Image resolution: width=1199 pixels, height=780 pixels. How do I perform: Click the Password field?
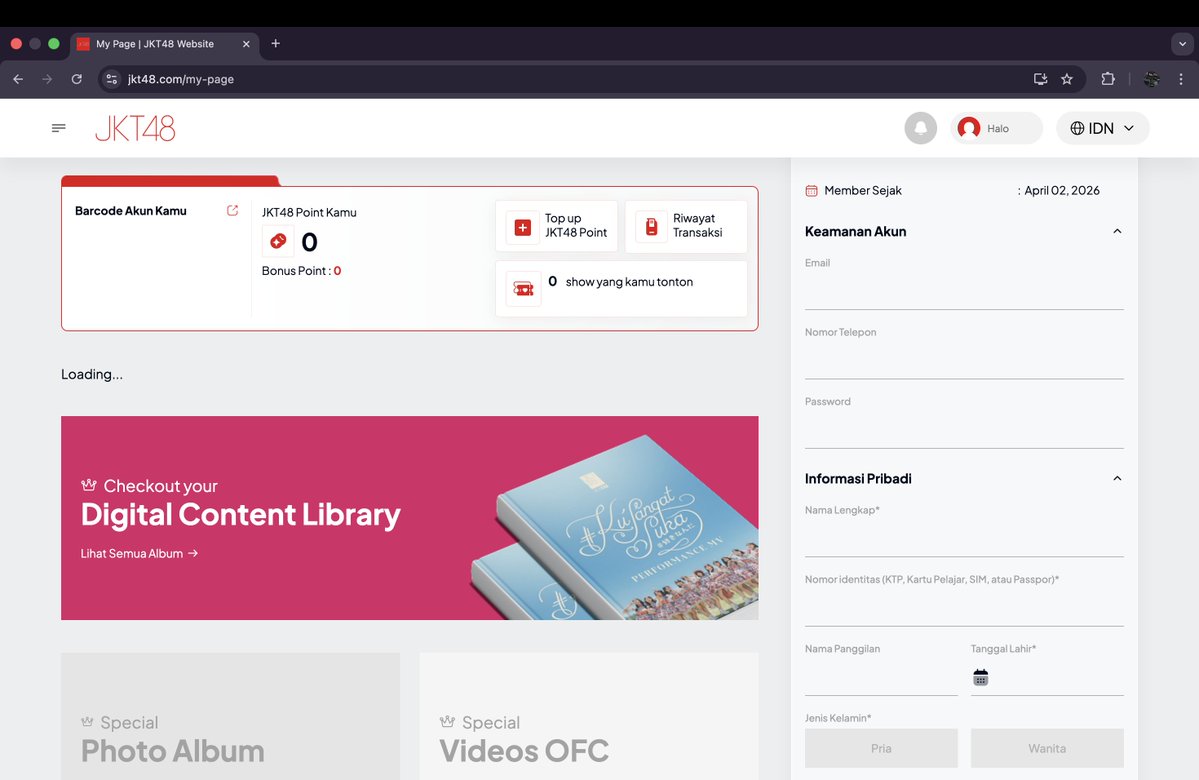(964, 430)
